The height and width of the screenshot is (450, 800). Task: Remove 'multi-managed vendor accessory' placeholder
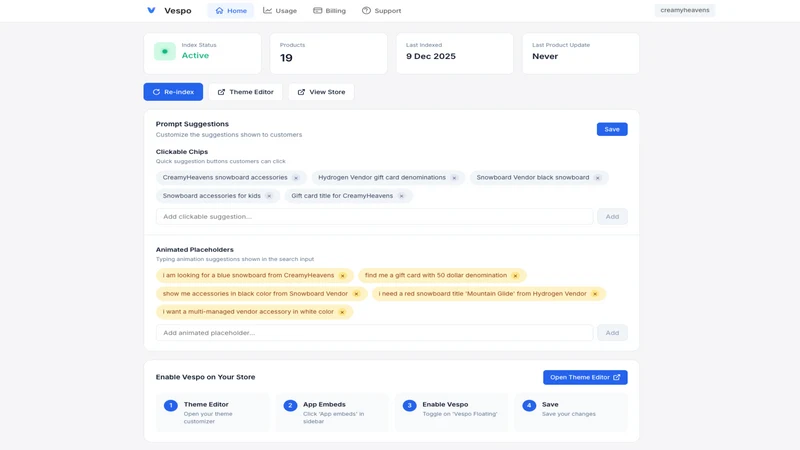342,312
